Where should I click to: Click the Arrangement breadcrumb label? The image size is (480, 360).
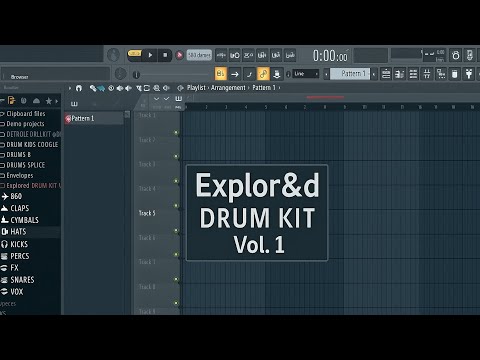pyautogui.click(x=228, y=88)
